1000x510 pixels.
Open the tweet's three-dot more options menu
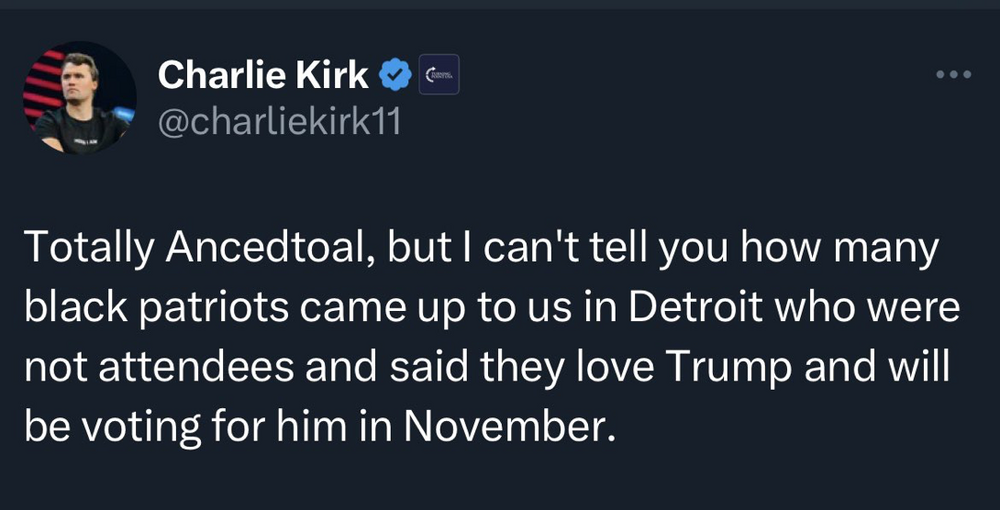tap(953, 75)
